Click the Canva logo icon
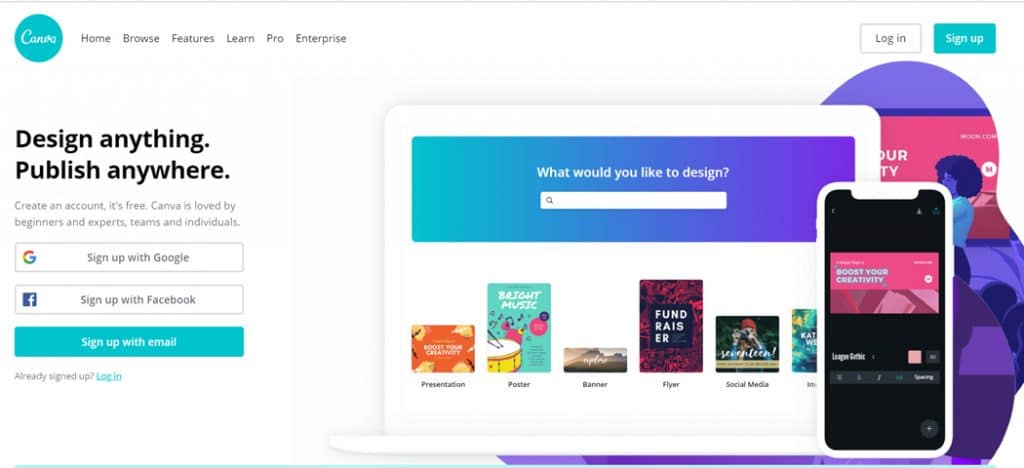Viewport: 1024px width, 468px height. [x=39, y=39]
